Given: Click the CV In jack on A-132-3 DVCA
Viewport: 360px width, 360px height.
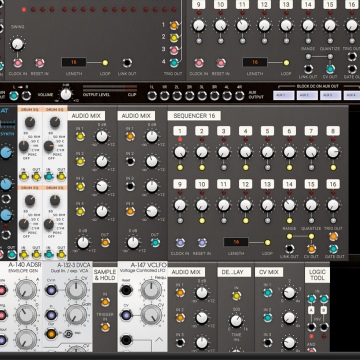Looking at the screenshot, I should click(x=51, y=290).
